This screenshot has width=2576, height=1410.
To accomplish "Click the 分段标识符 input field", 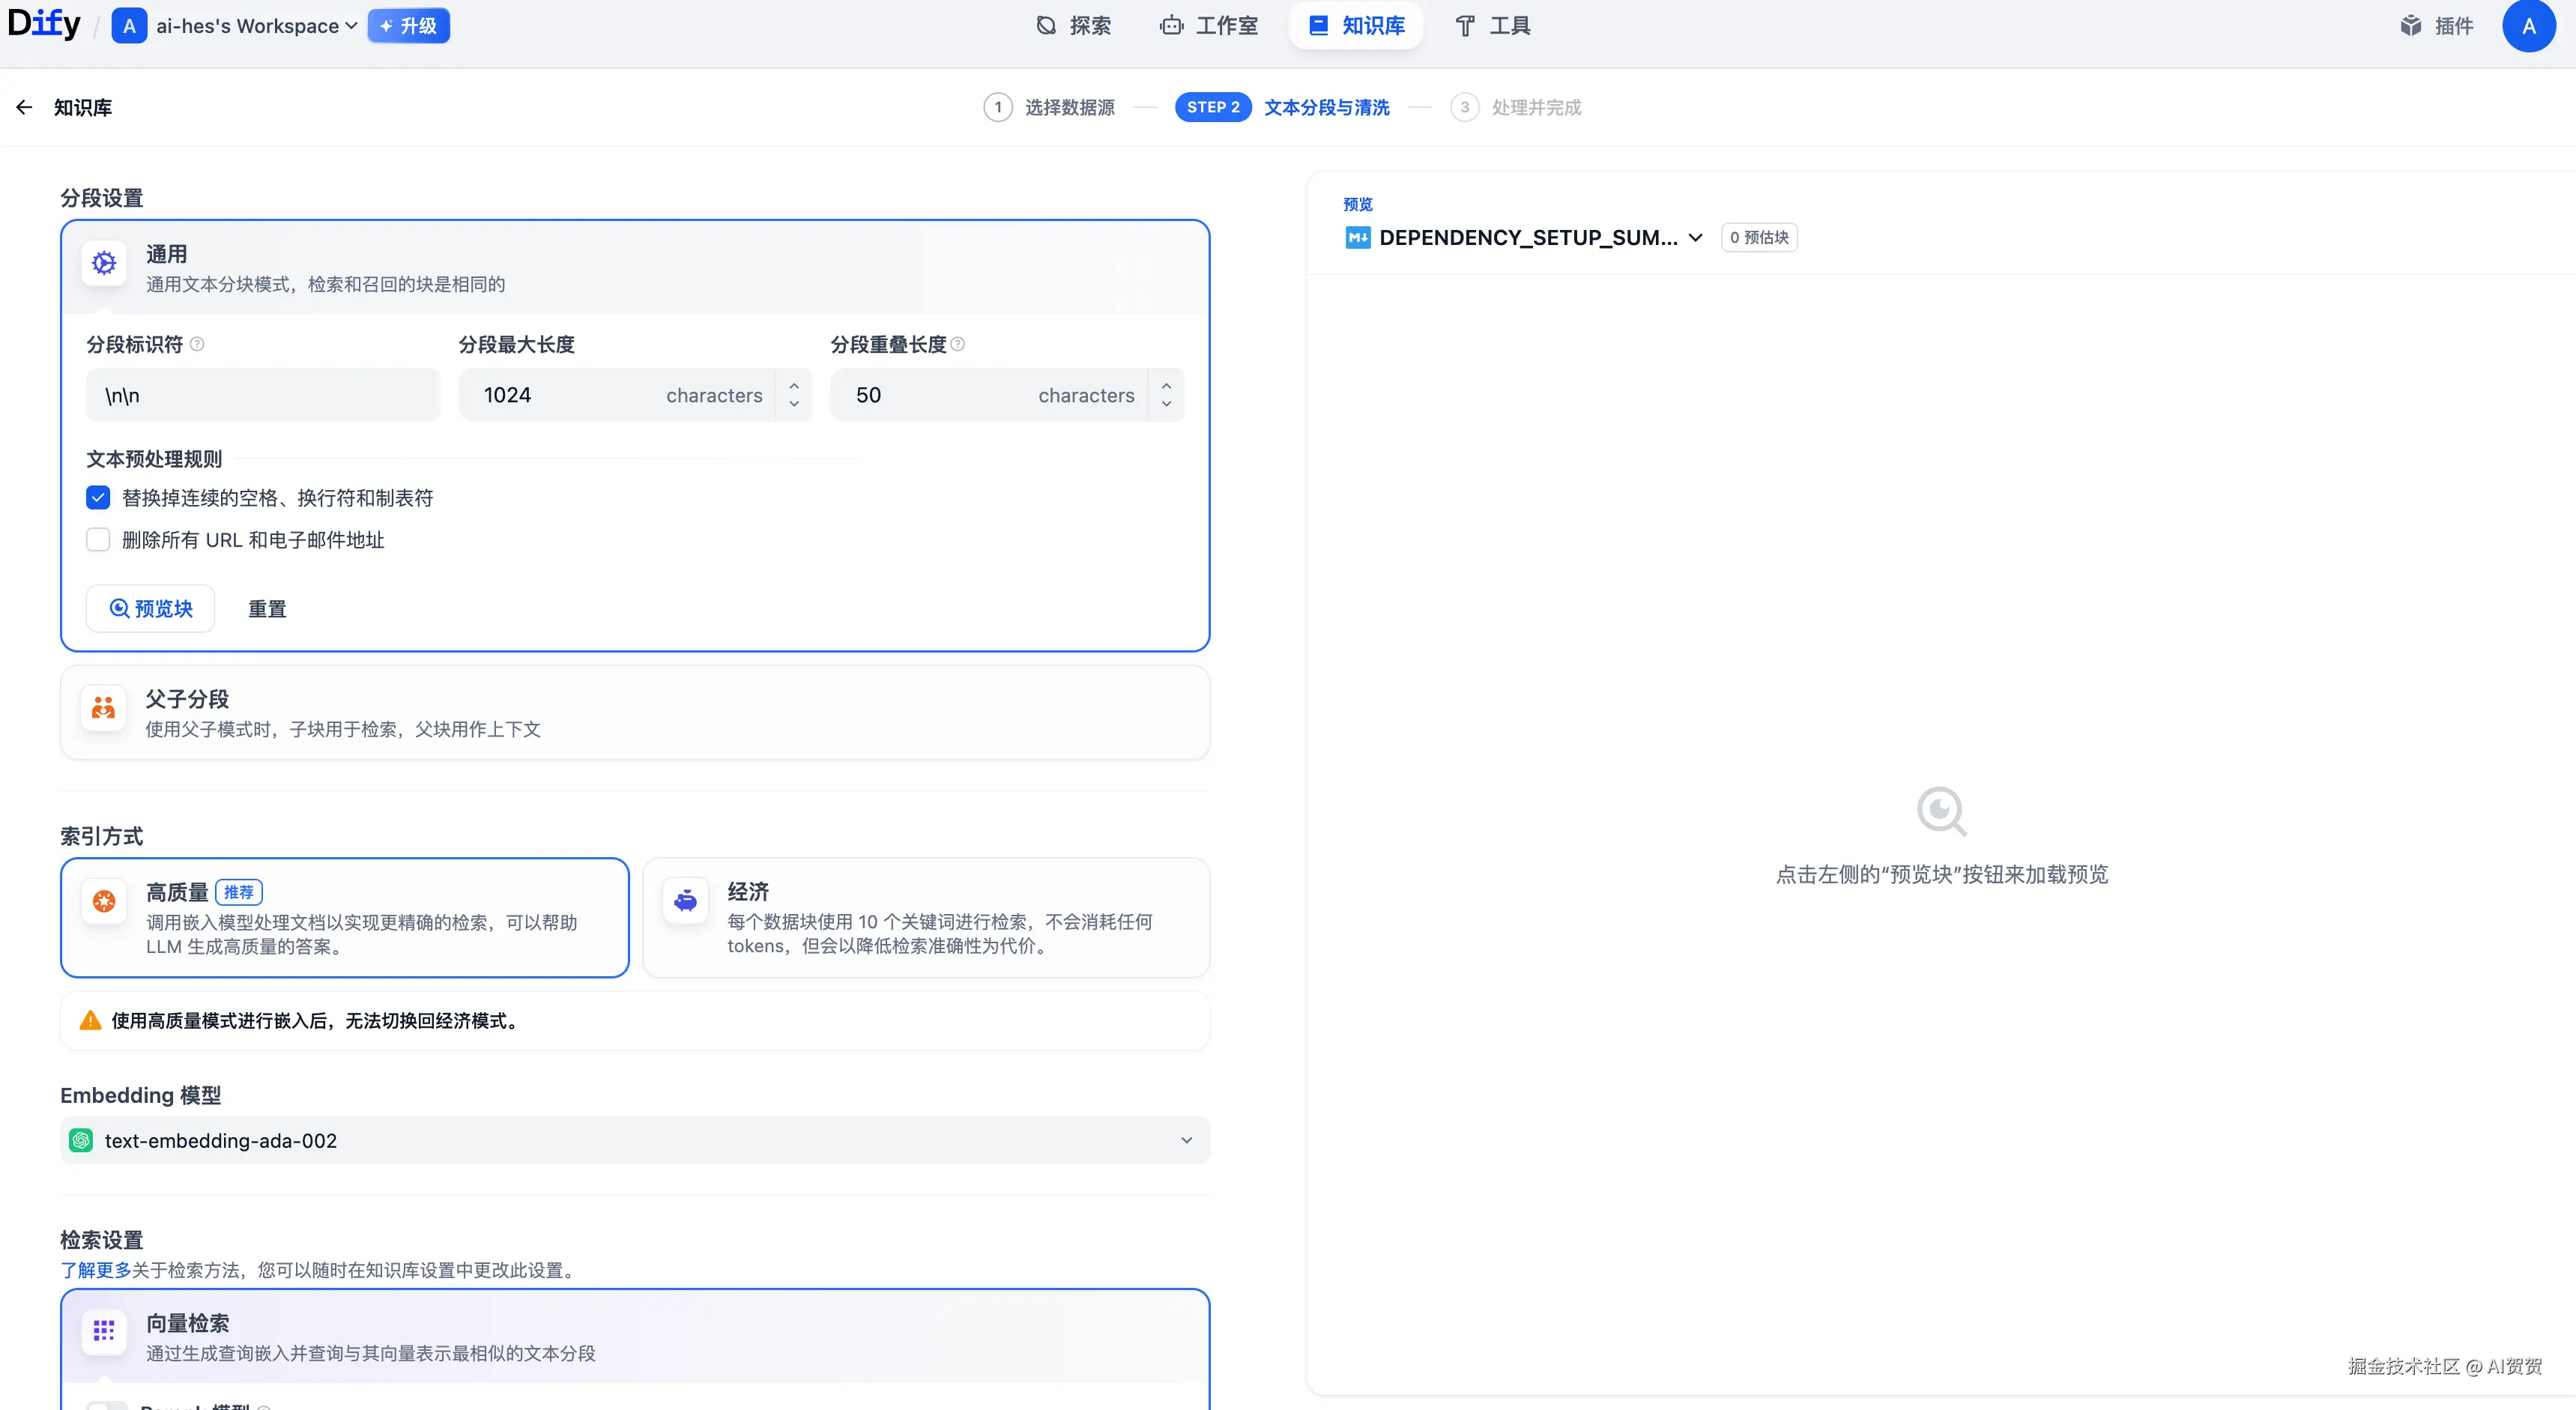I will (x=263, y=395).
